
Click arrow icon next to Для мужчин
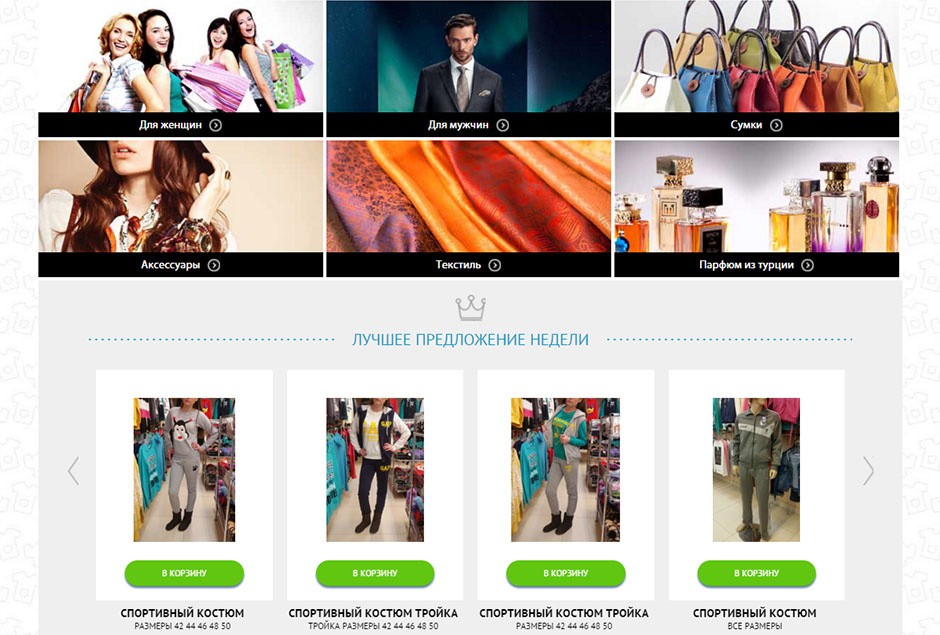[502, 125]
